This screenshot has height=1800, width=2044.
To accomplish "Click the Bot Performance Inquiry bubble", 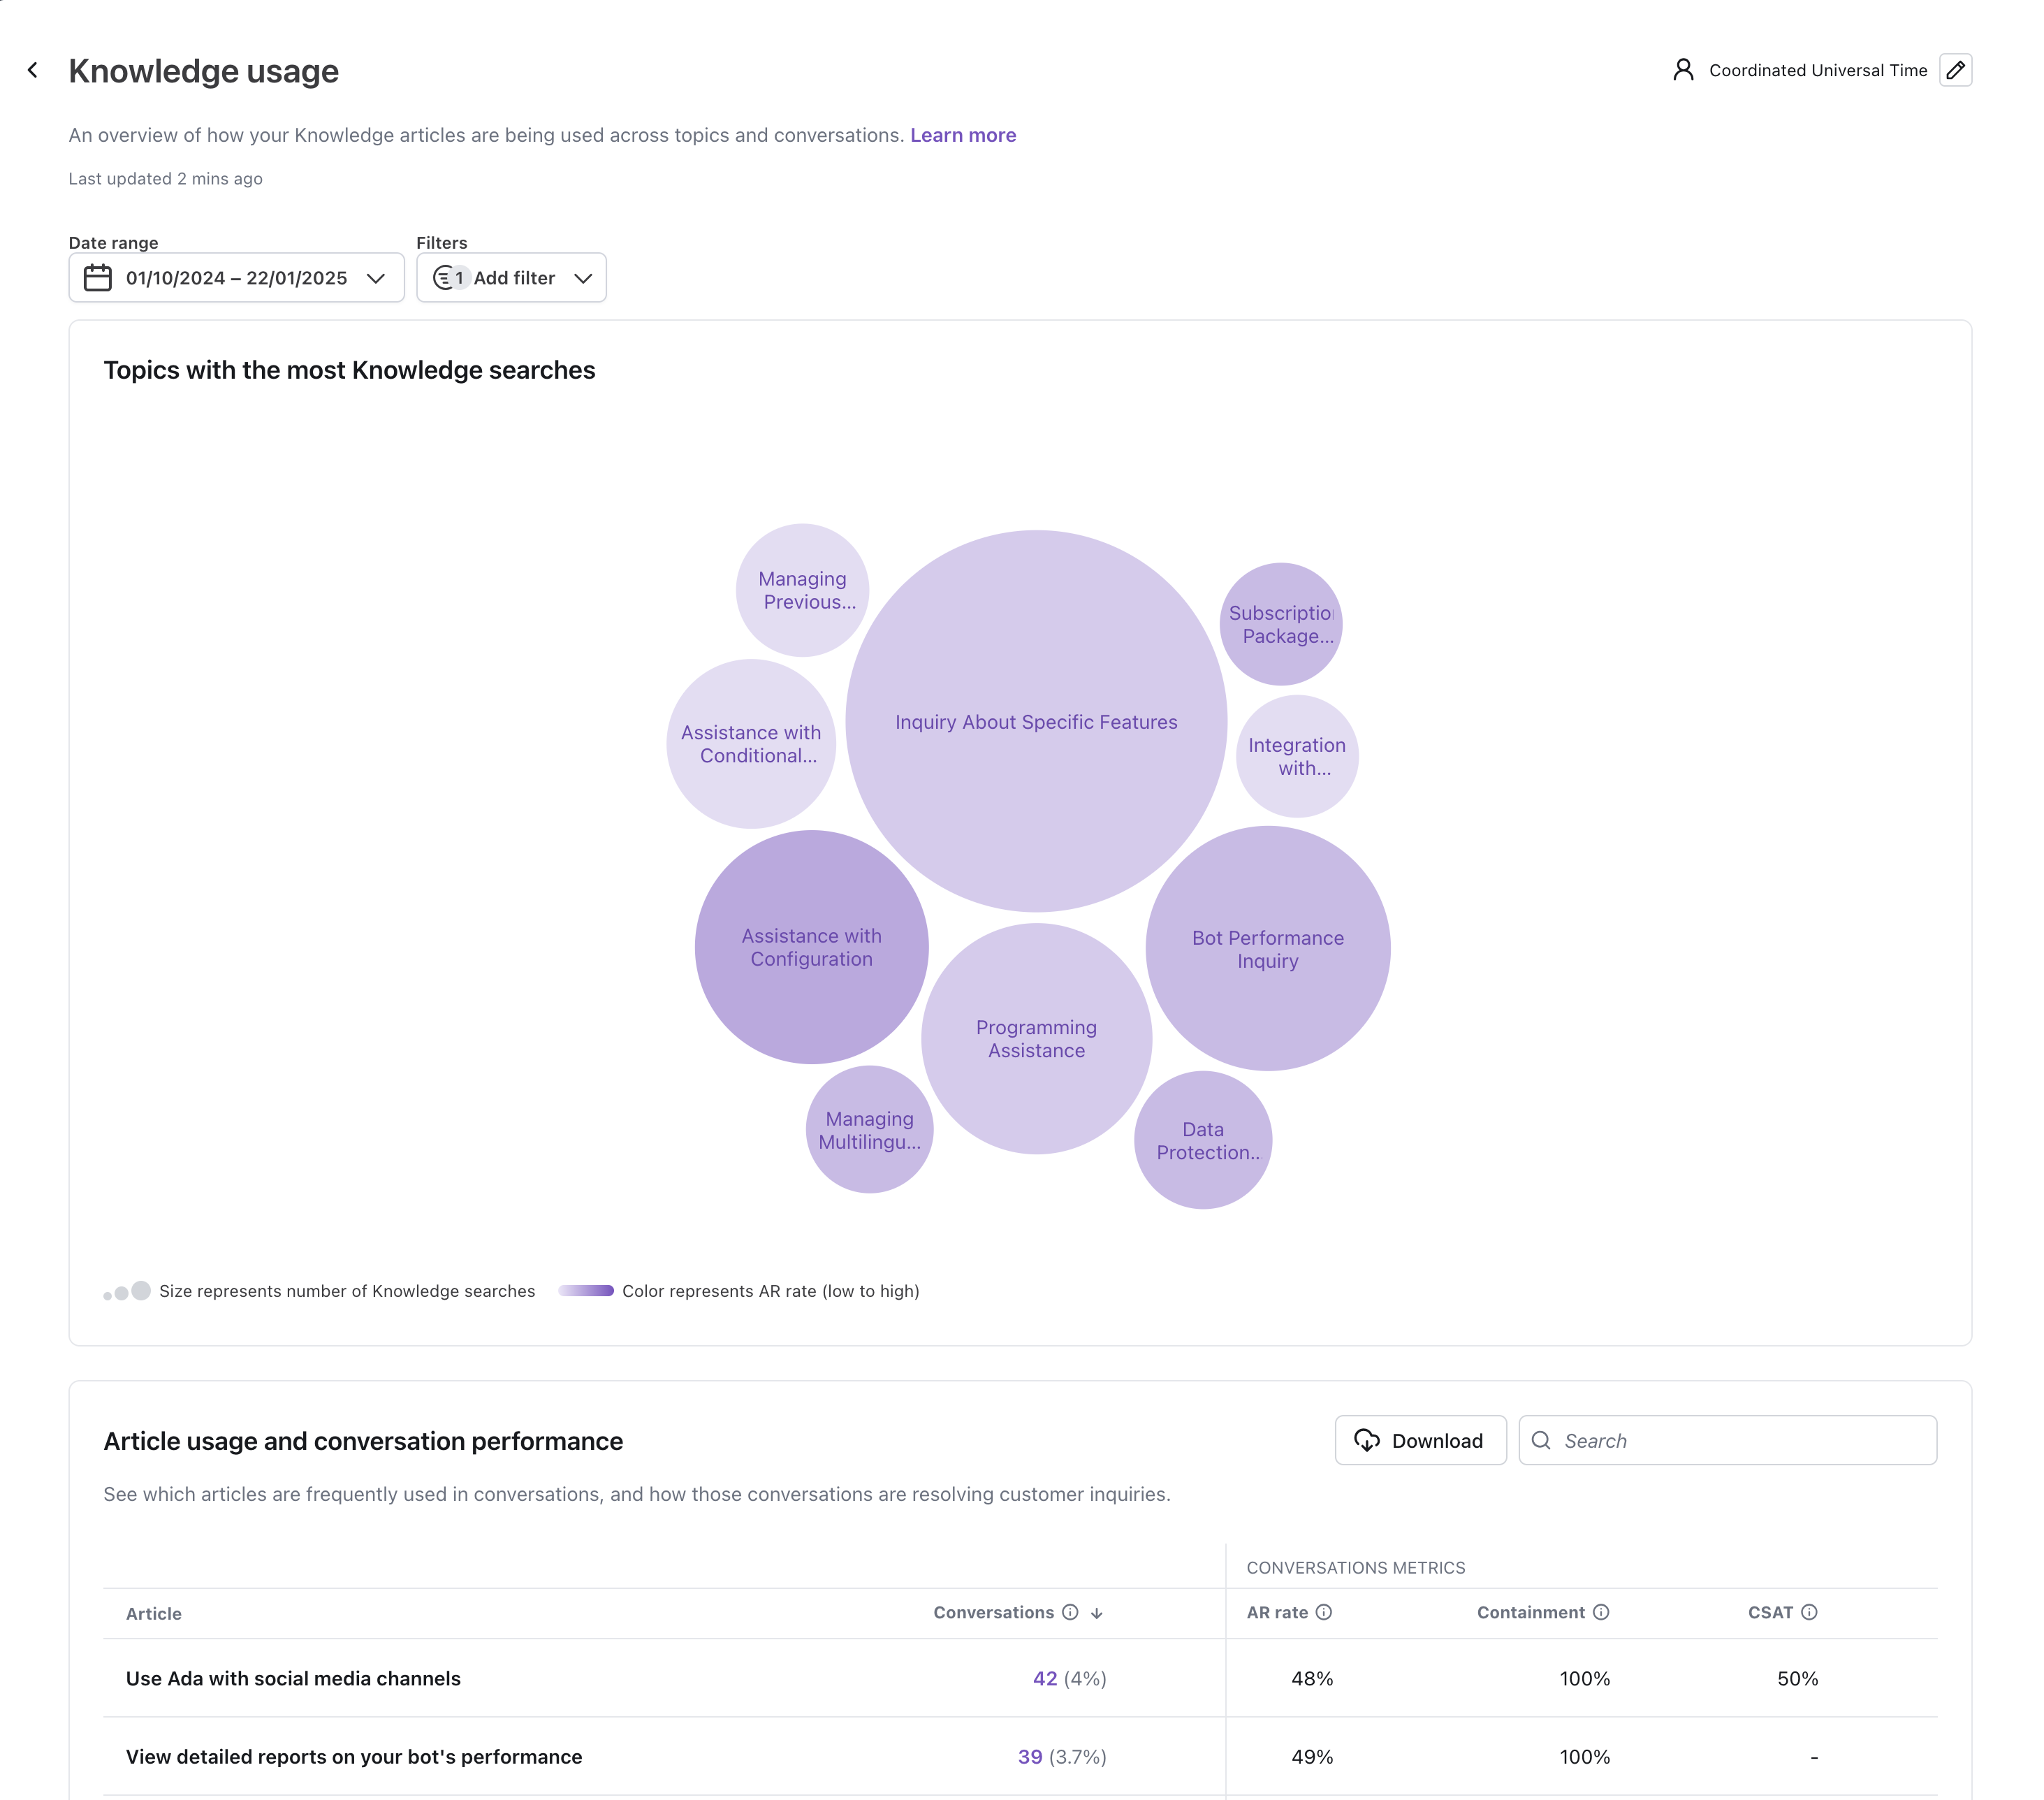I will pos(1267,949).
